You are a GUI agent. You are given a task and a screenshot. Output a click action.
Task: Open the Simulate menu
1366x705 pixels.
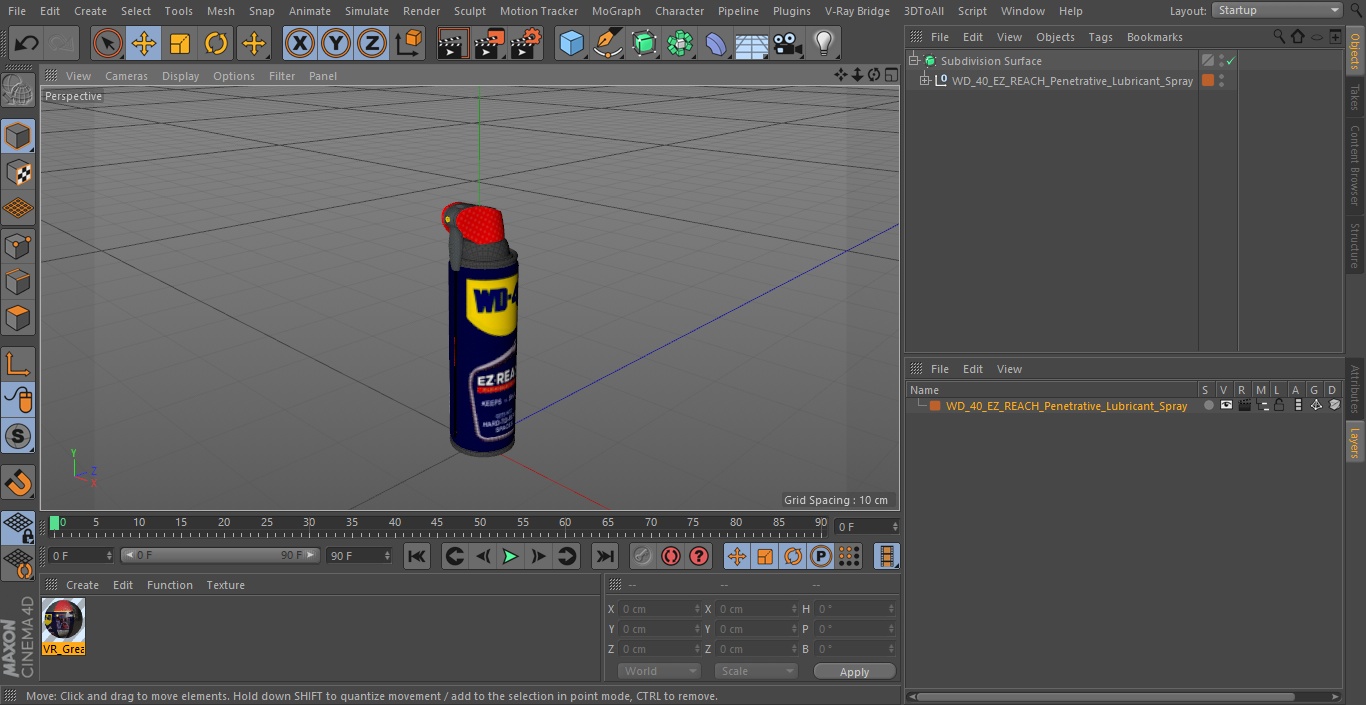coord(366,11)
